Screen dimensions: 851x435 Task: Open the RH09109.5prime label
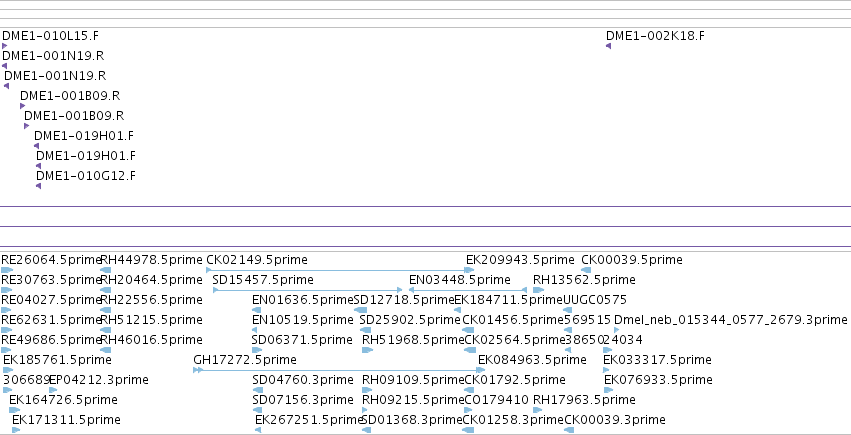click(x=413, y=380)
